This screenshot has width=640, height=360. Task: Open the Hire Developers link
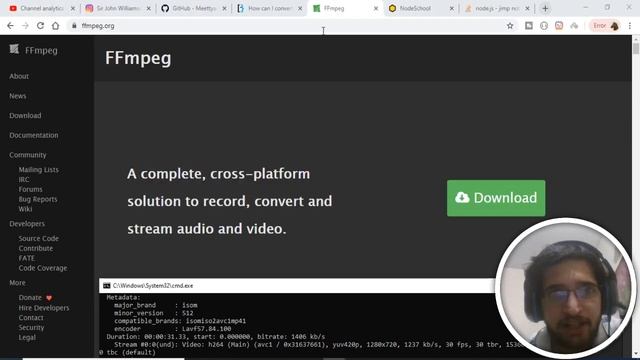(44, 308)
